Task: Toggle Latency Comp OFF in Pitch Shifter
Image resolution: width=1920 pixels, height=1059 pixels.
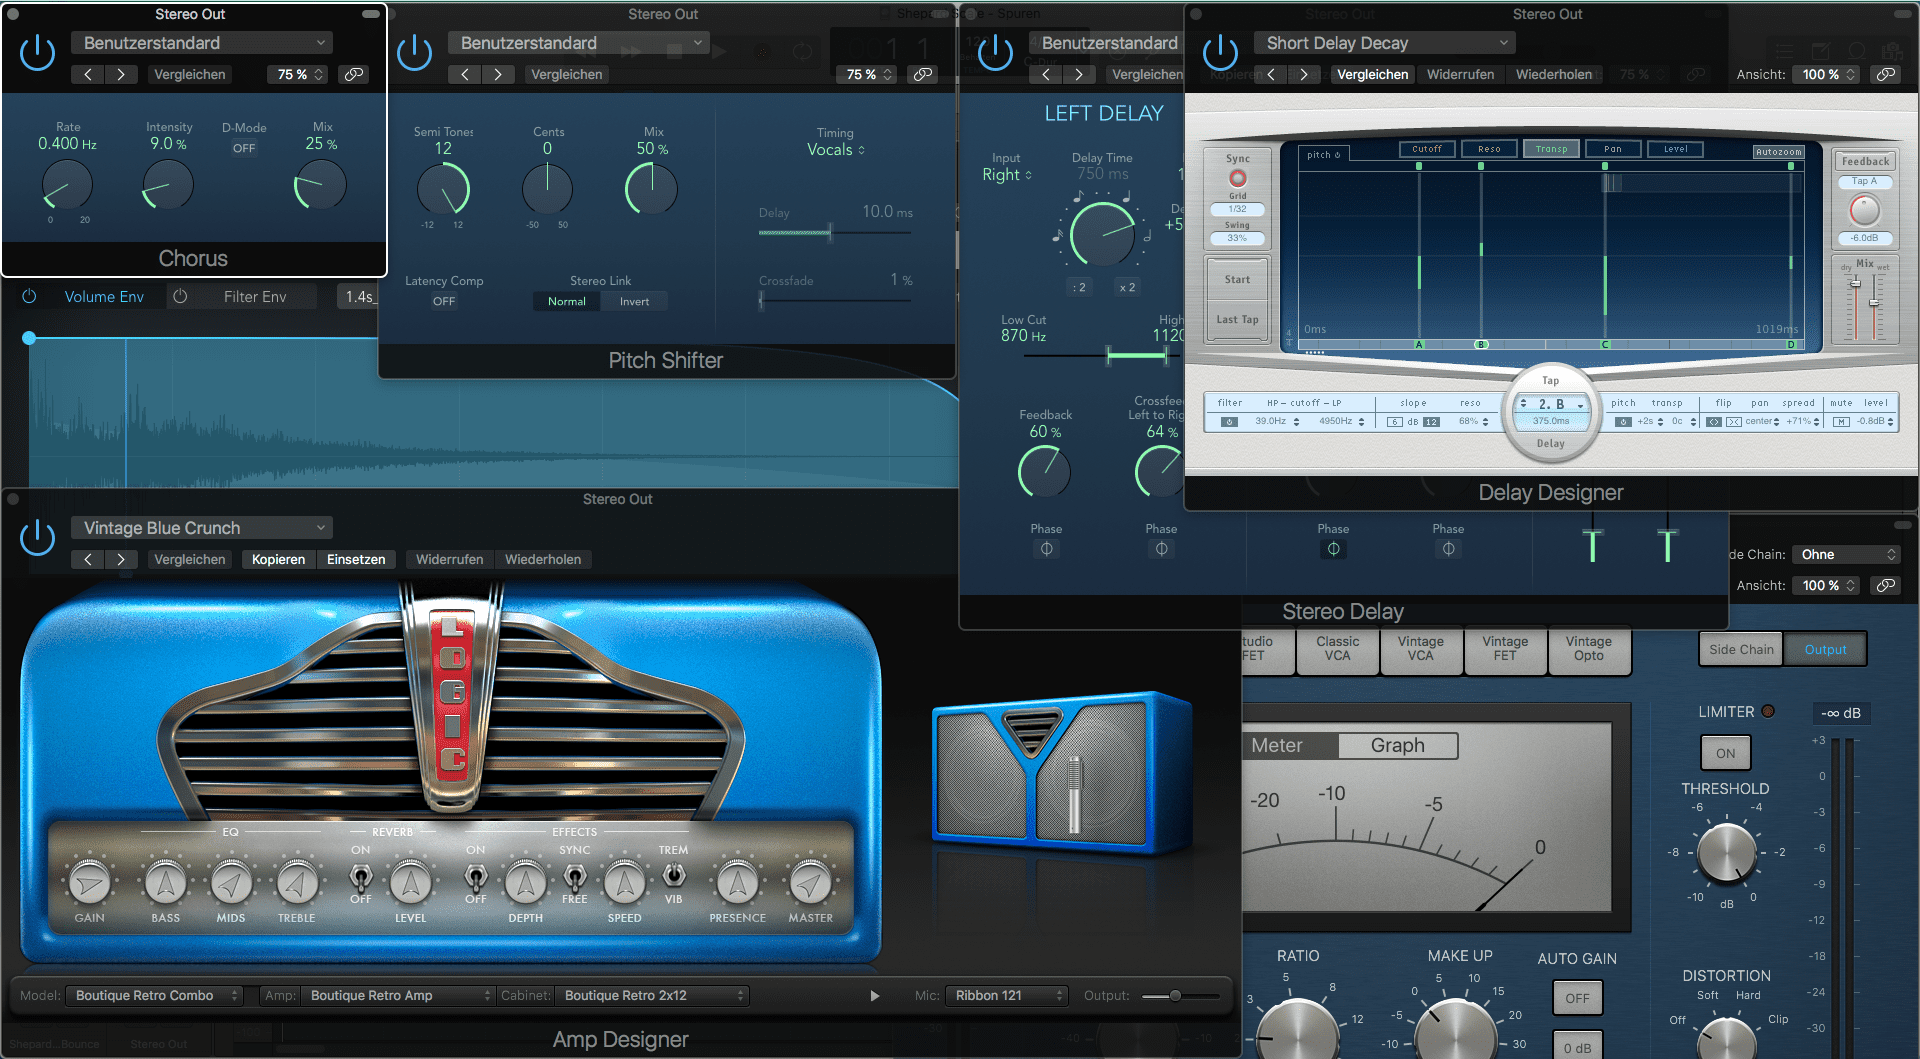Action: coord(444,301)
